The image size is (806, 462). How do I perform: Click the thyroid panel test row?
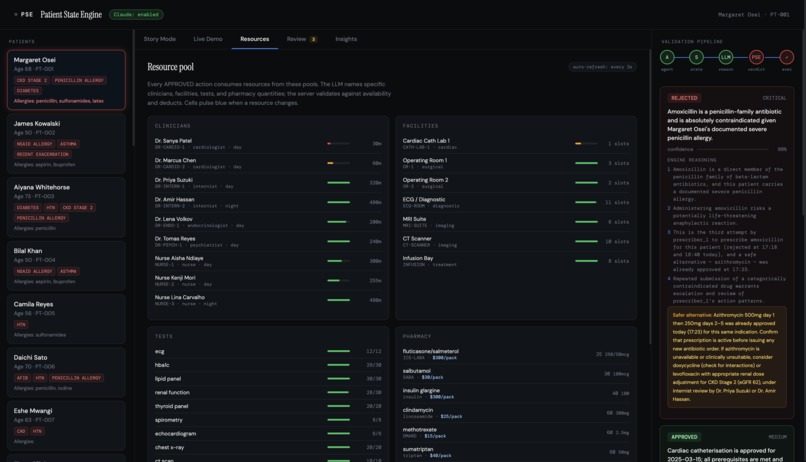(x=268, y=406)
